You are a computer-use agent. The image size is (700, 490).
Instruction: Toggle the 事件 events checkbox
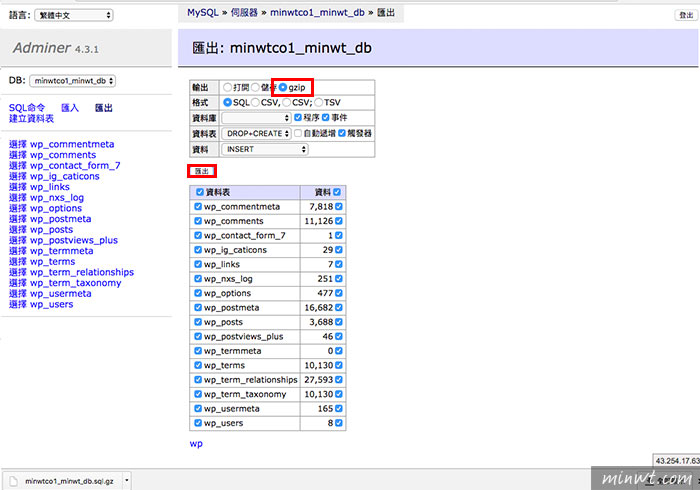(325, 117)
